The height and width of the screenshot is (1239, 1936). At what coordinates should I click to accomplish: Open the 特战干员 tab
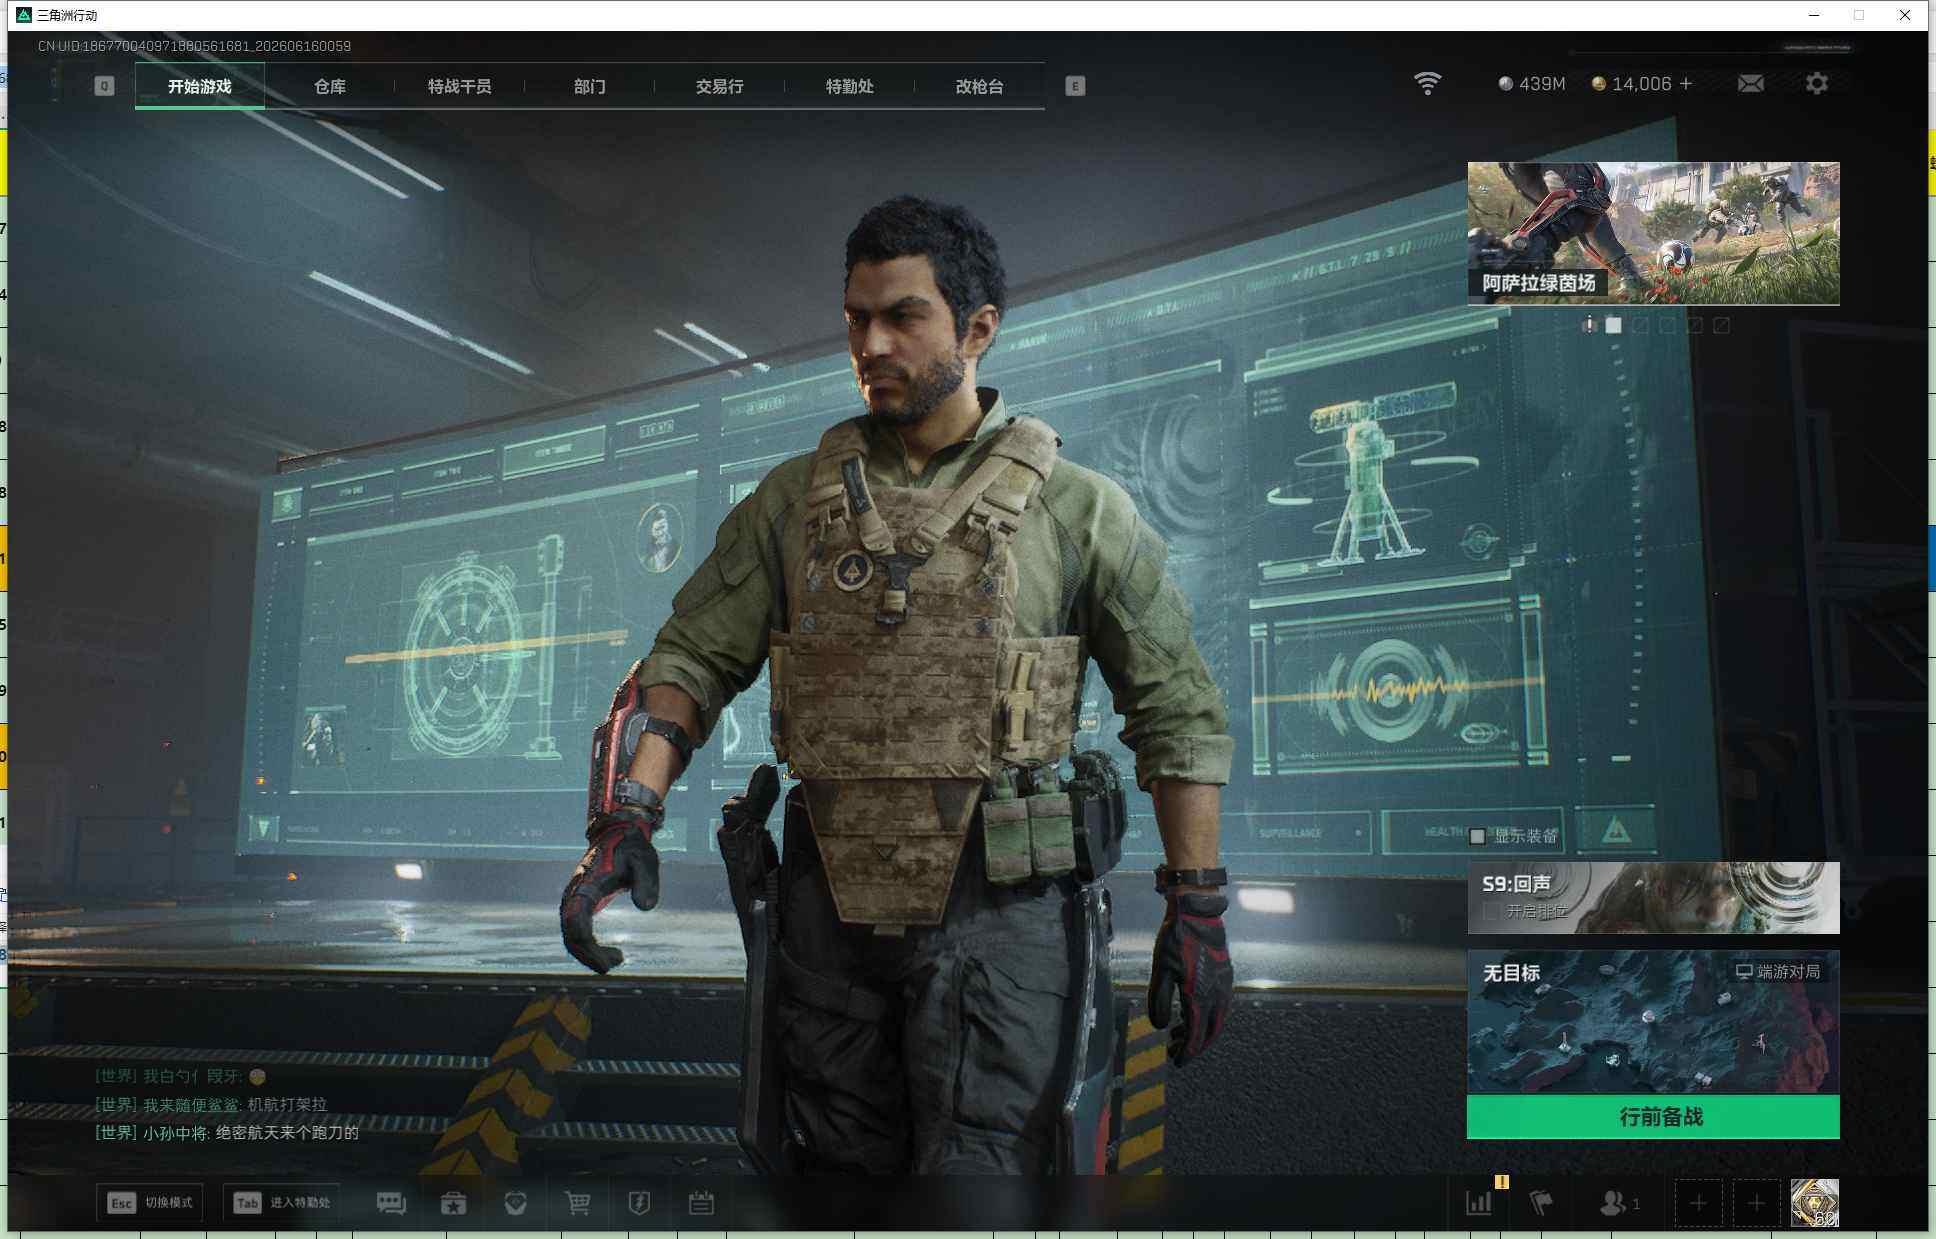tap(460, 86)
